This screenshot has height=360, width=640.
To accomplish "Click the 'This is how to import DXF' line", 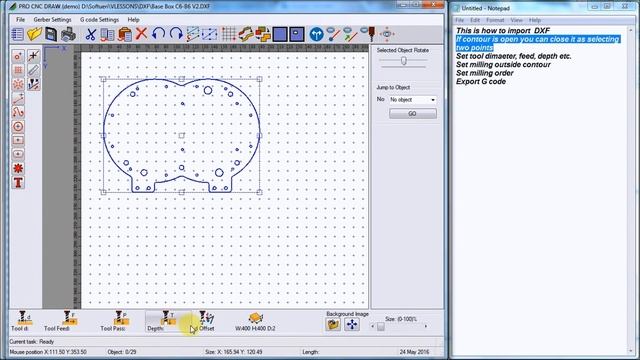I will coord(502,31).
